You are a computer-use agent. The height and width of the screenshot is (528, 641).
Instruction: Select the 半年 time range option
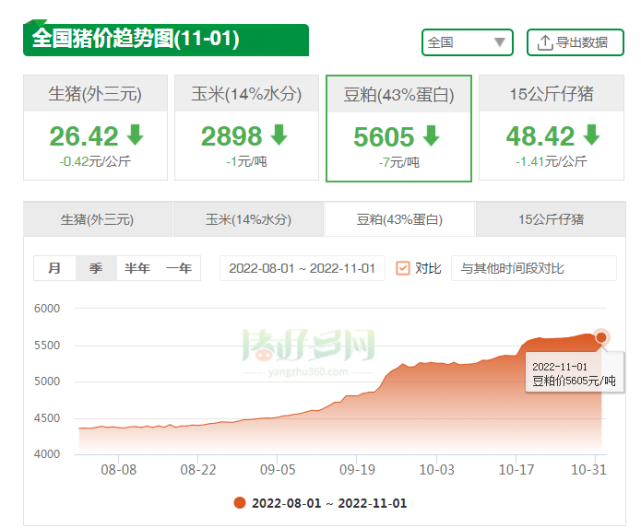pyautogui.click(x=138, y=268)
